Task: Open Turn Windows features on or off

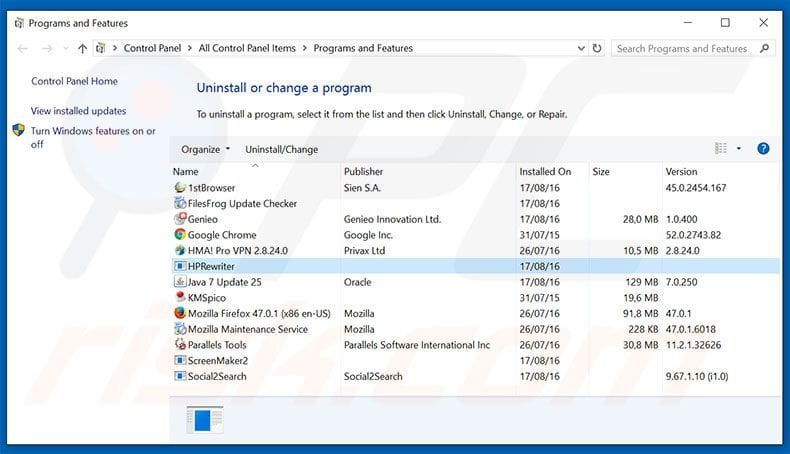Action: [93, 138]
